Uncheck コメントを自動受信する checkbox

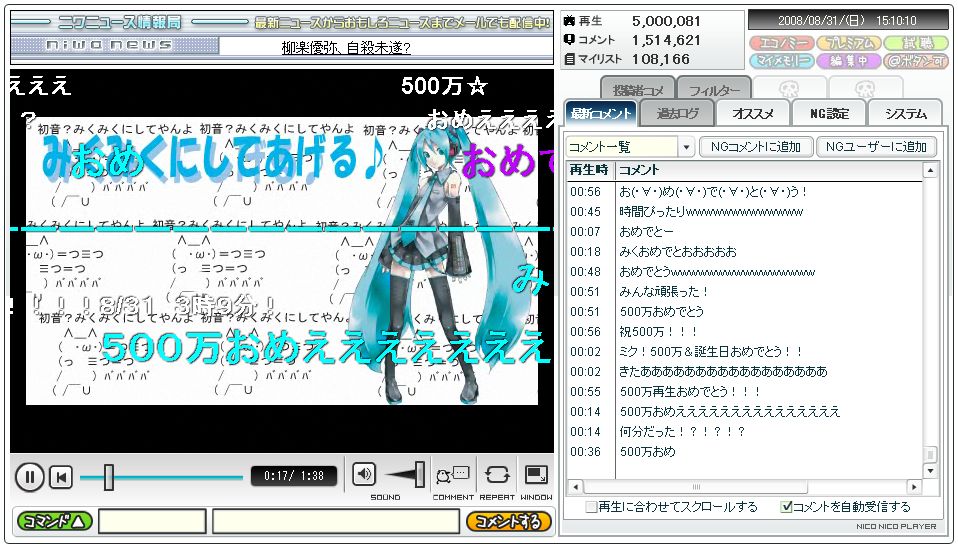pos(786,507)
